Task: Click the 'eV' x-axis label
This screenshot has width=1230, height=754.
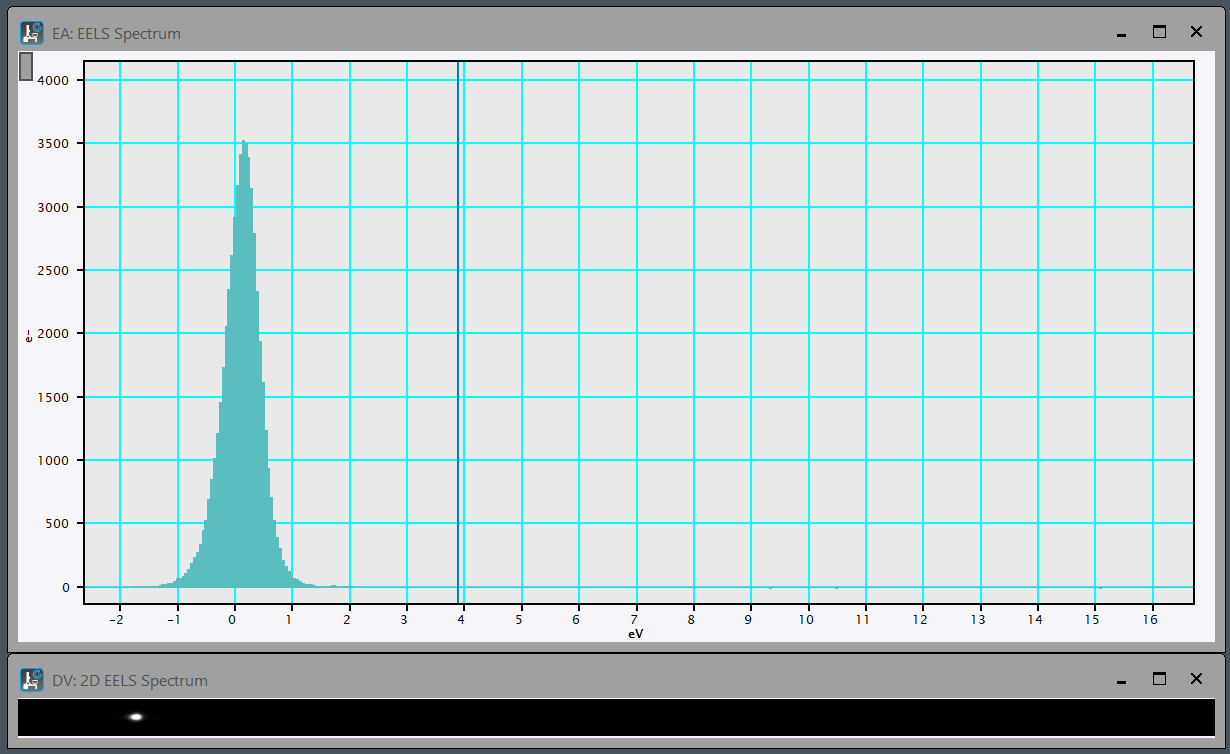Action: (636, 634)
